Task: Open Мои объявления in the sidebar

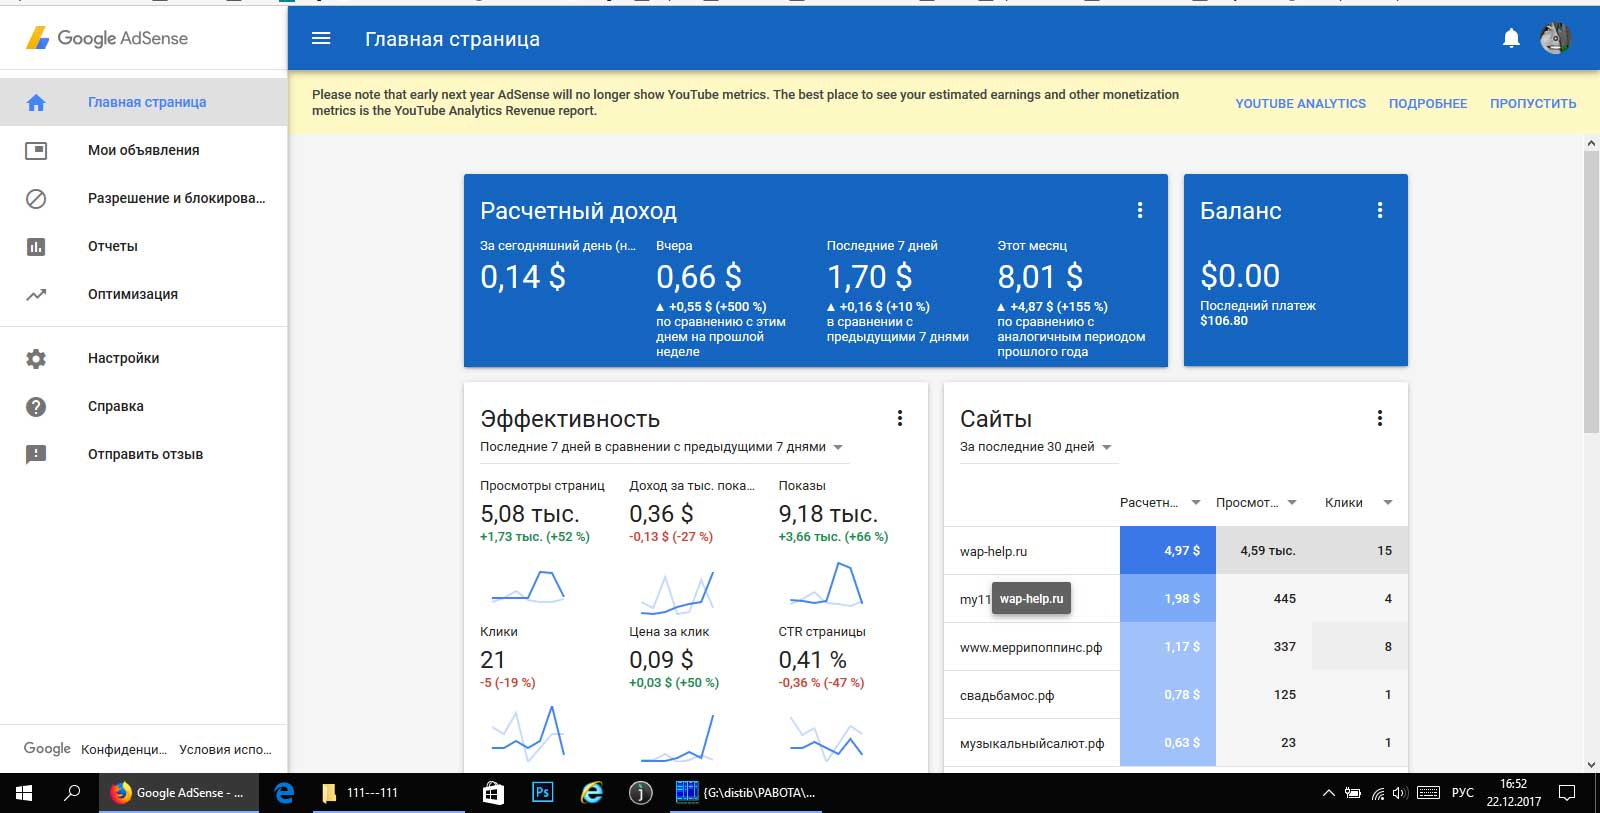Action: (x=144, y=150)
